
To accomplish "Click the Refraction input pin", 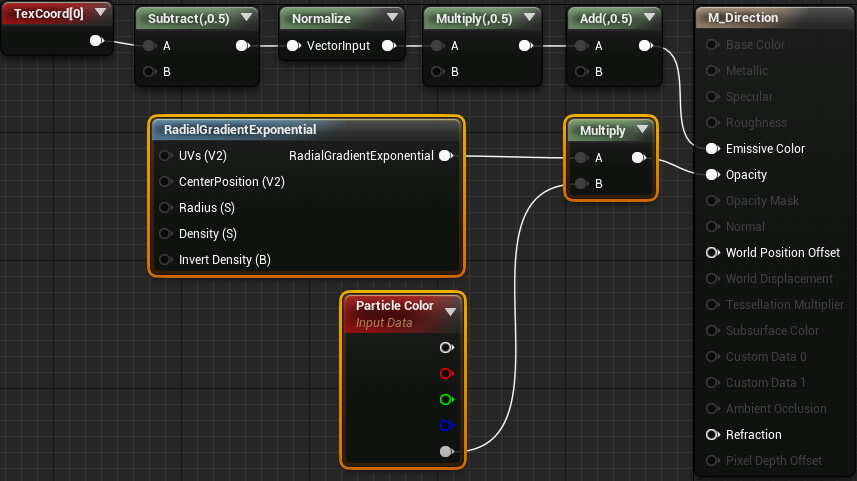I will [x=712, y=435].
